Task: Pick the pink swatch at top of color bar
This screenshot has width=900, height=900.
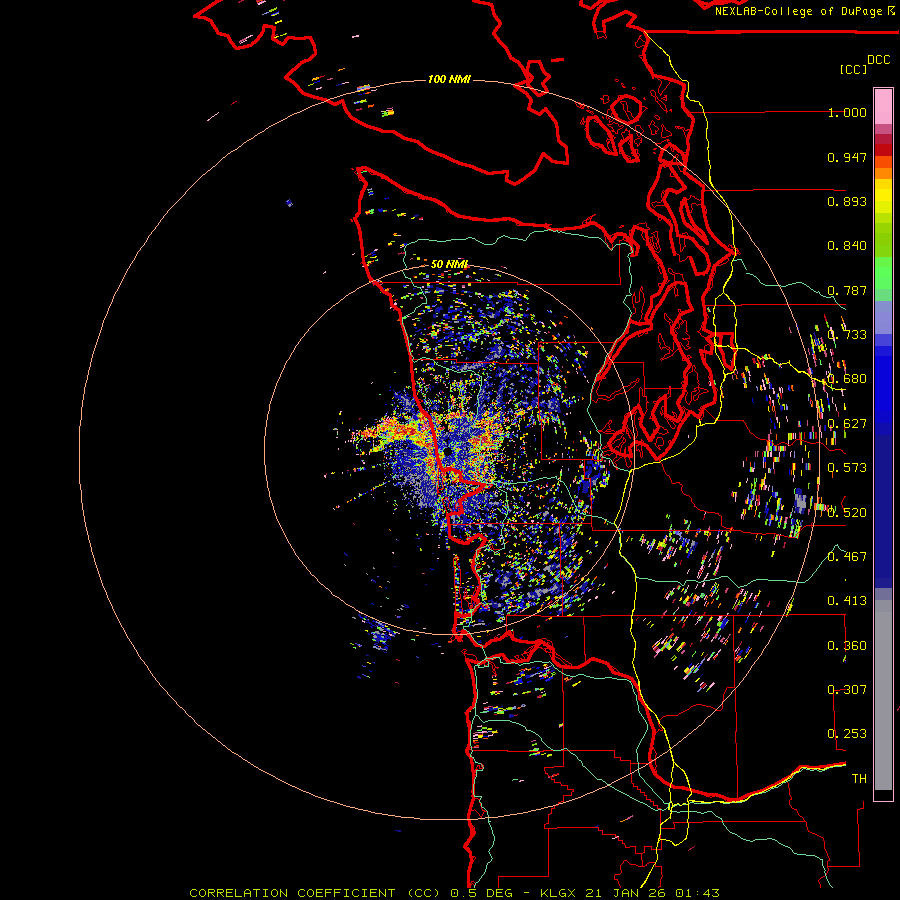Action: point(883,106)
